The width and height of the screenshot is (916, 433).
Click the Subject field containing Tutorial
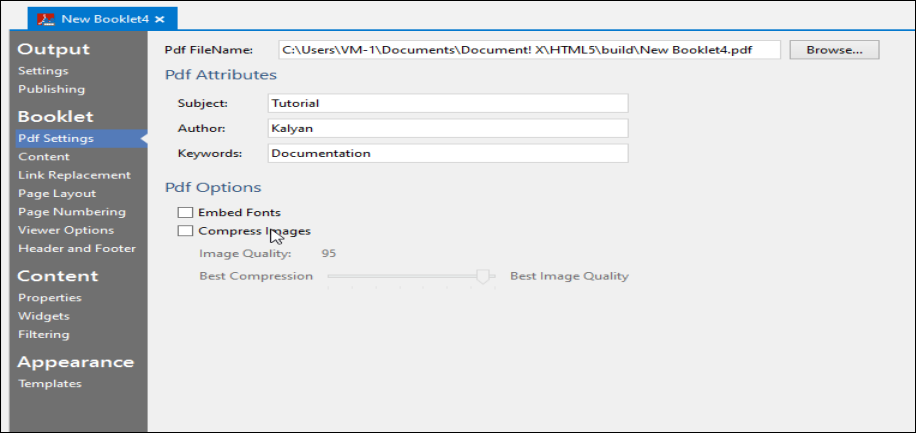coord(448,103)
